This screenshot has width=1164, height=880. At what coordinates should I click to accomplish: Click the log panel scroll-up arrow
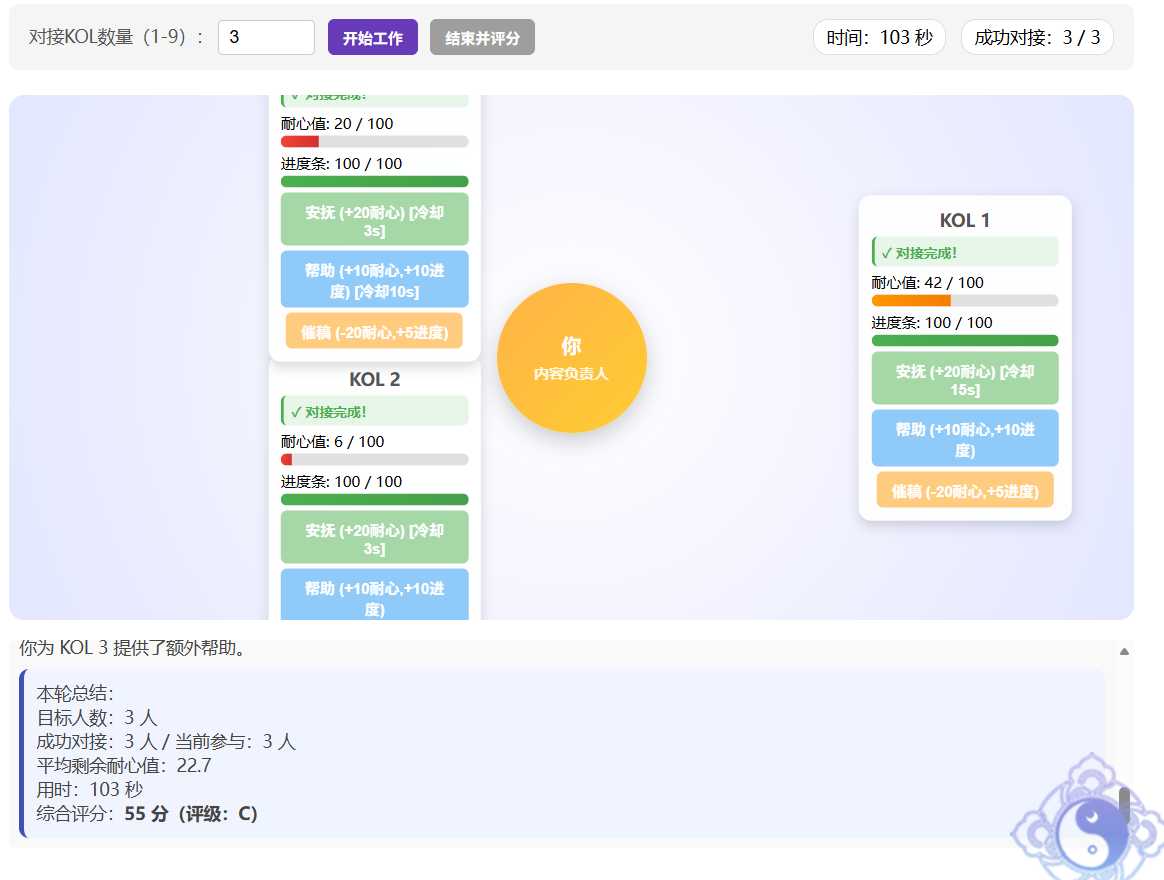point(1124,652)
